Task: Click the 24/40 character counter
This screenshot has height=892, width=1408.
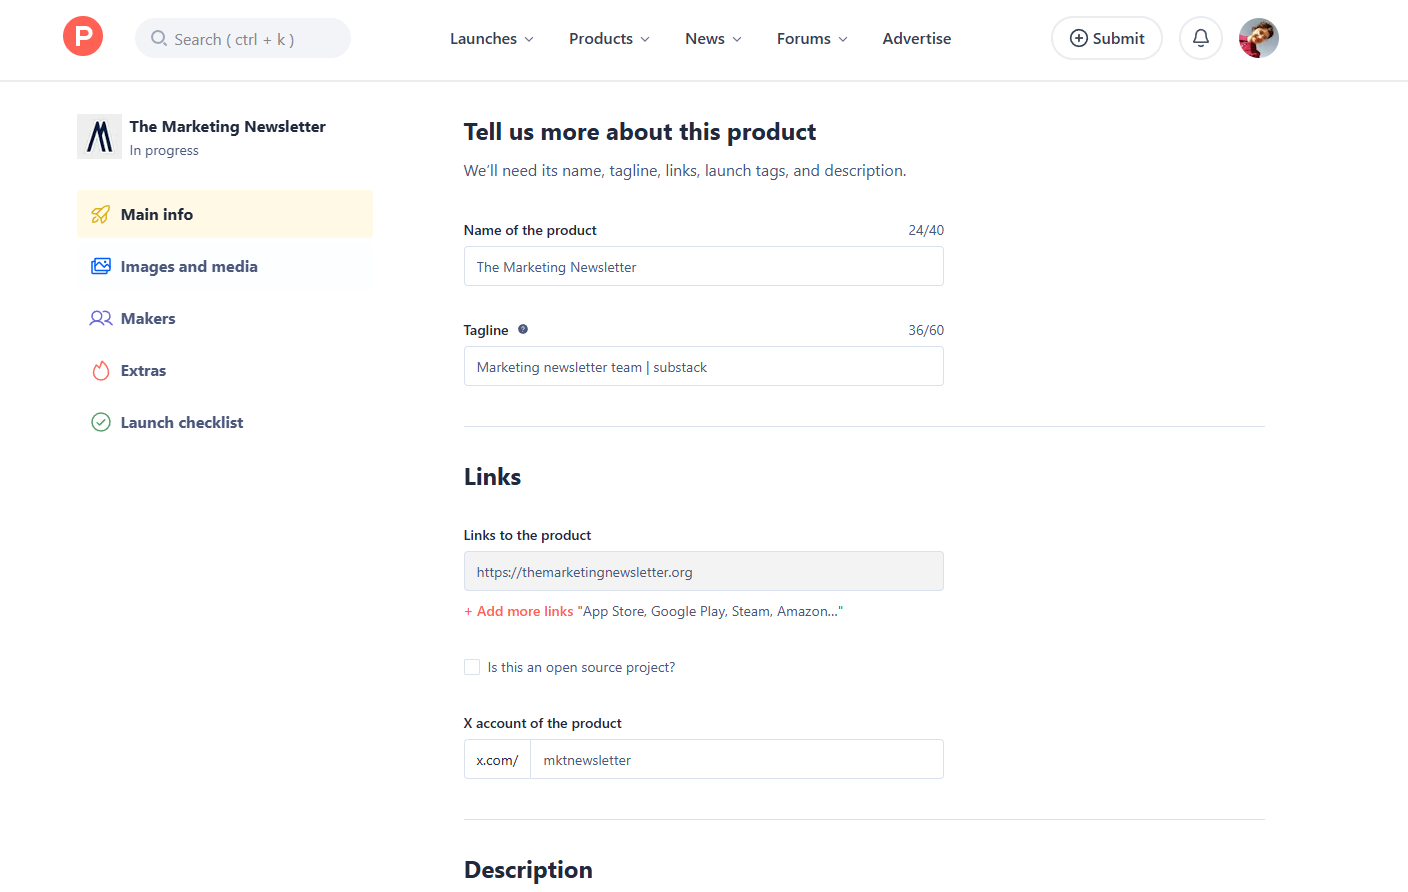Action: click(x=926, y=230)
